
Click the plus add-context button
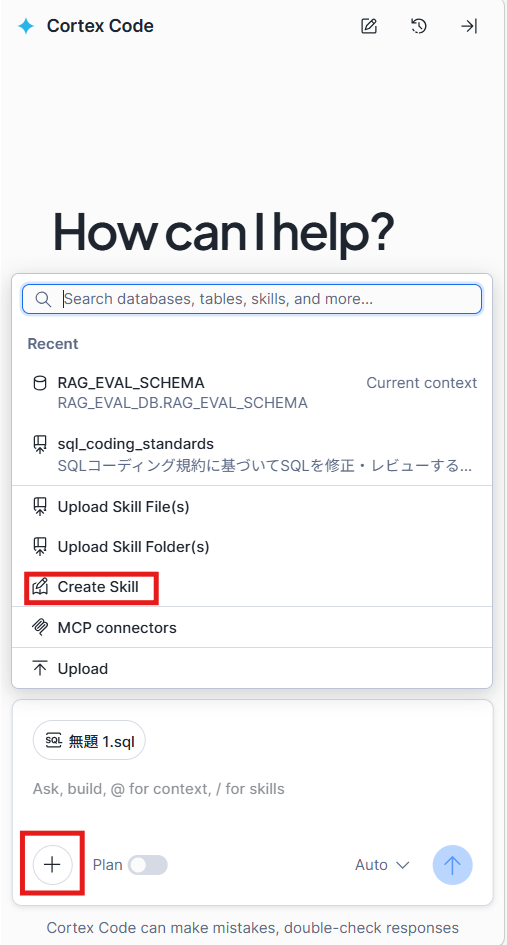tap(52, 865)
